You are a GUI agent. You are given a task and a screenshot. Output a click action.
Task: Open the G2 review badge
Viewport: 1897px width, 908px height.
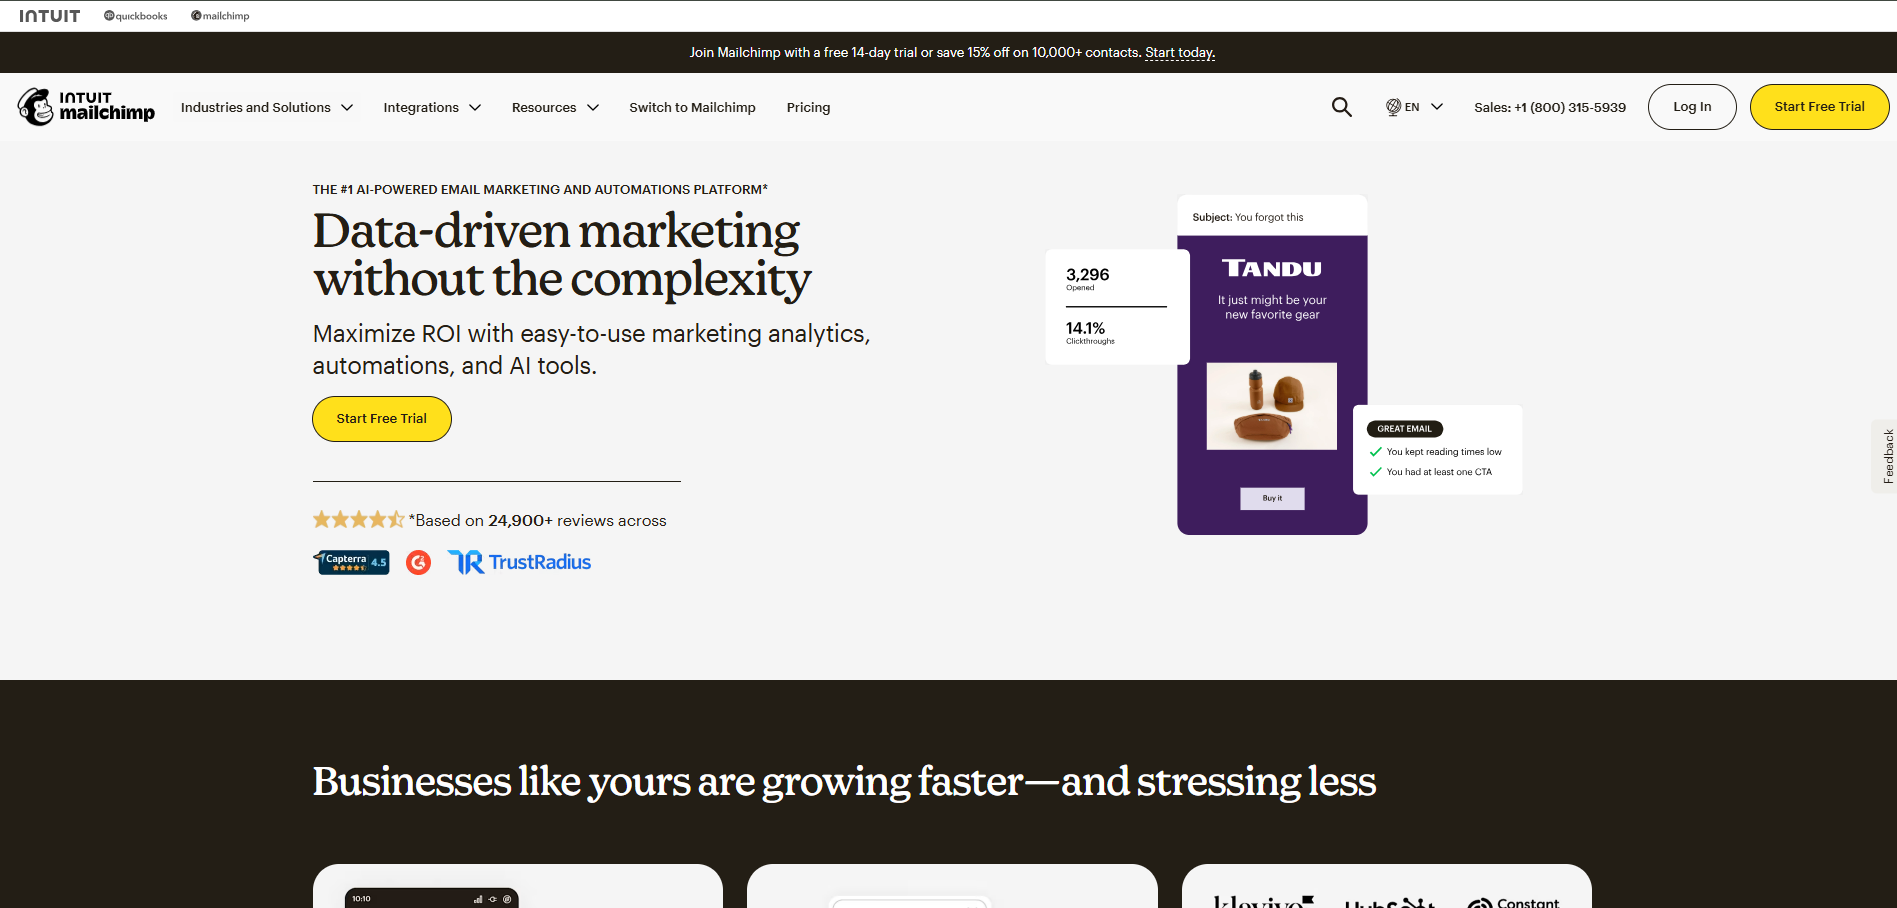click(418, 562)
